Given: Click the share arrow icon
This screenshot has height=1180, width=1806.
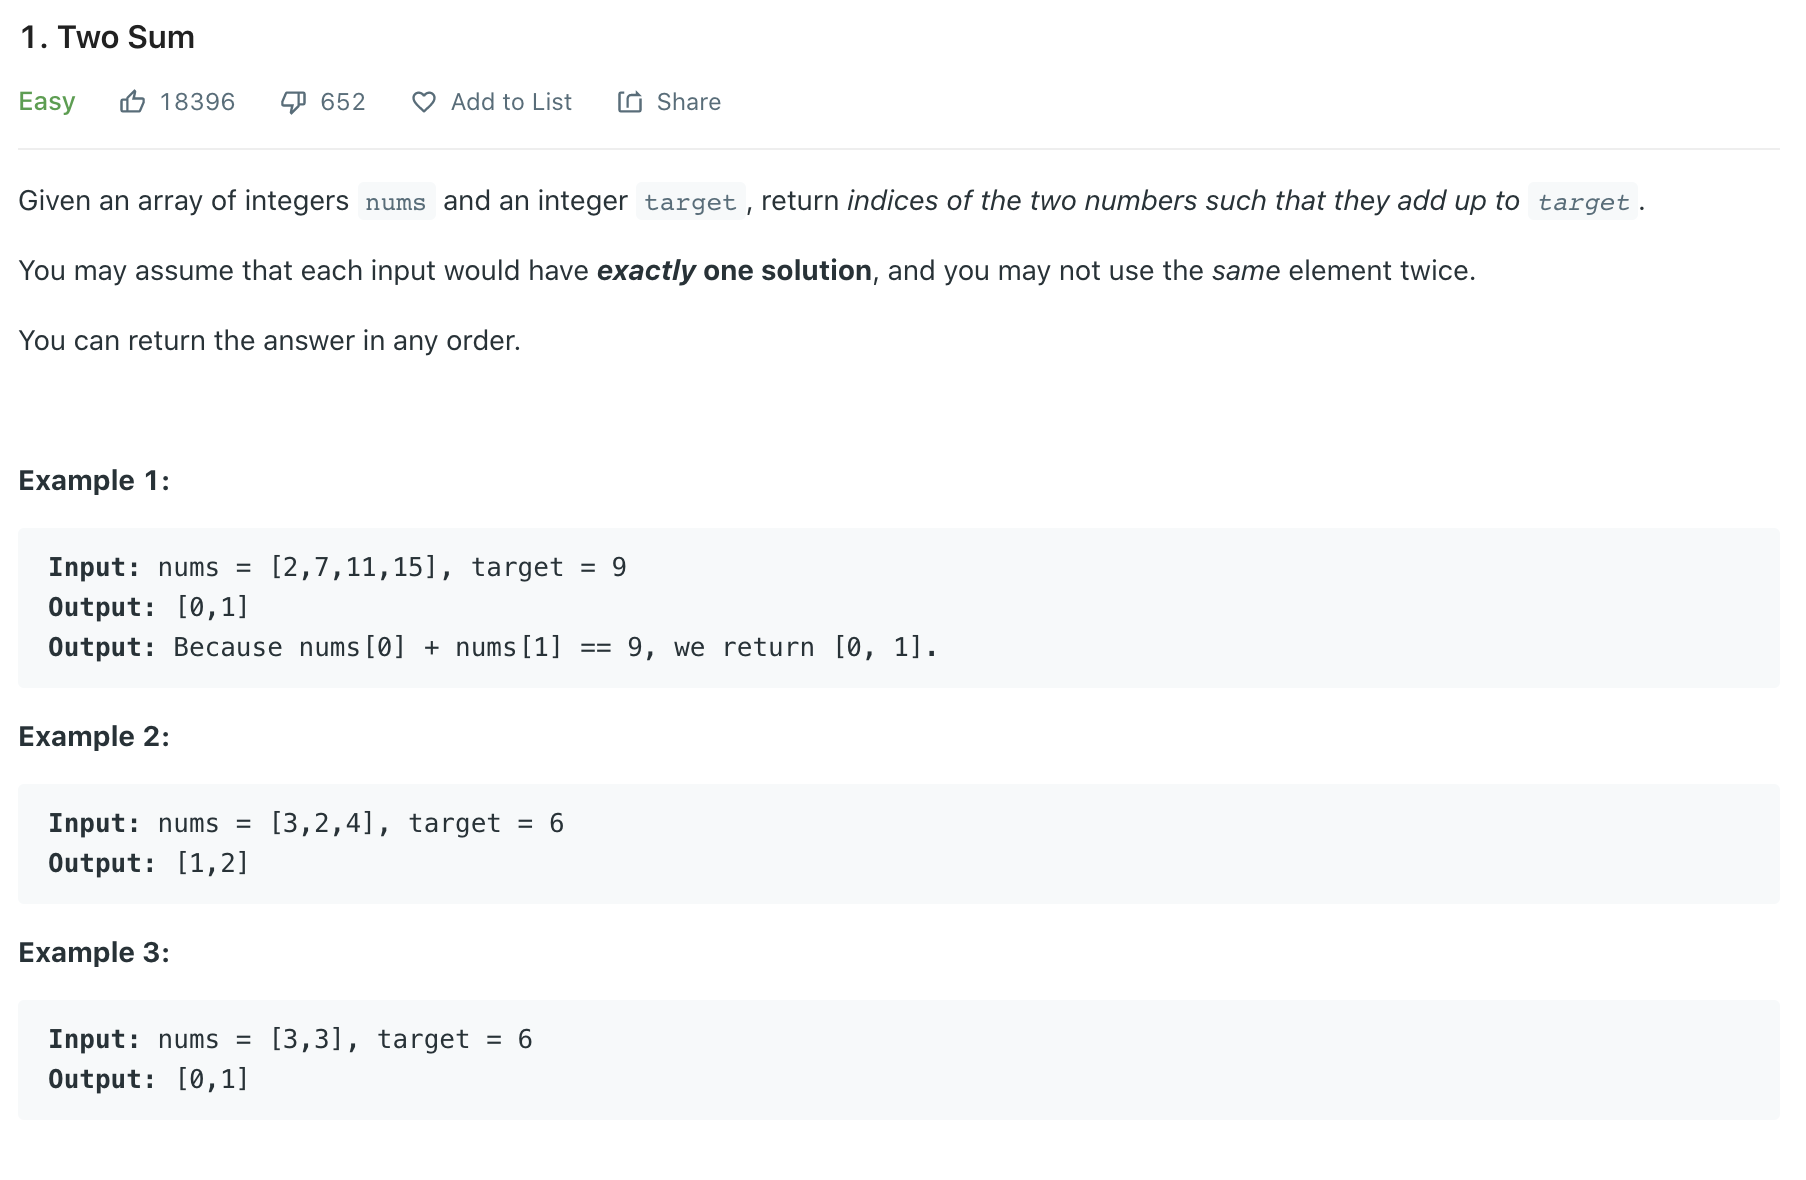Looking at the screenshot, I should click(630, 102).
